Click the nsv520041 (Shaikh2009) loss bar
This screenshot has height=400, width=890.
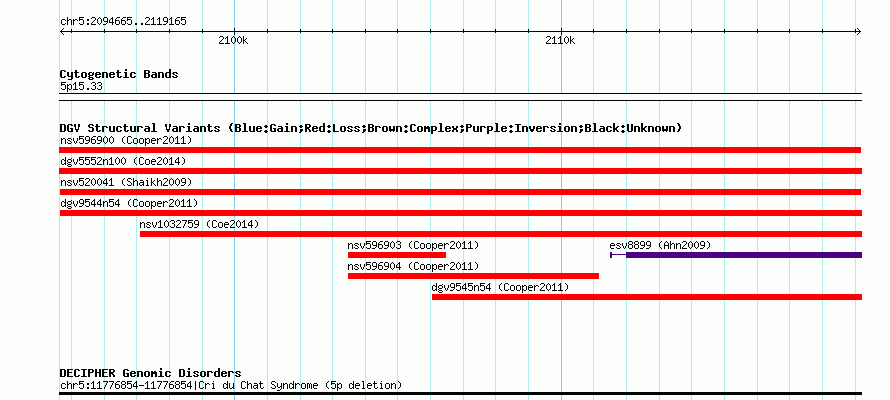coord(460,192)
